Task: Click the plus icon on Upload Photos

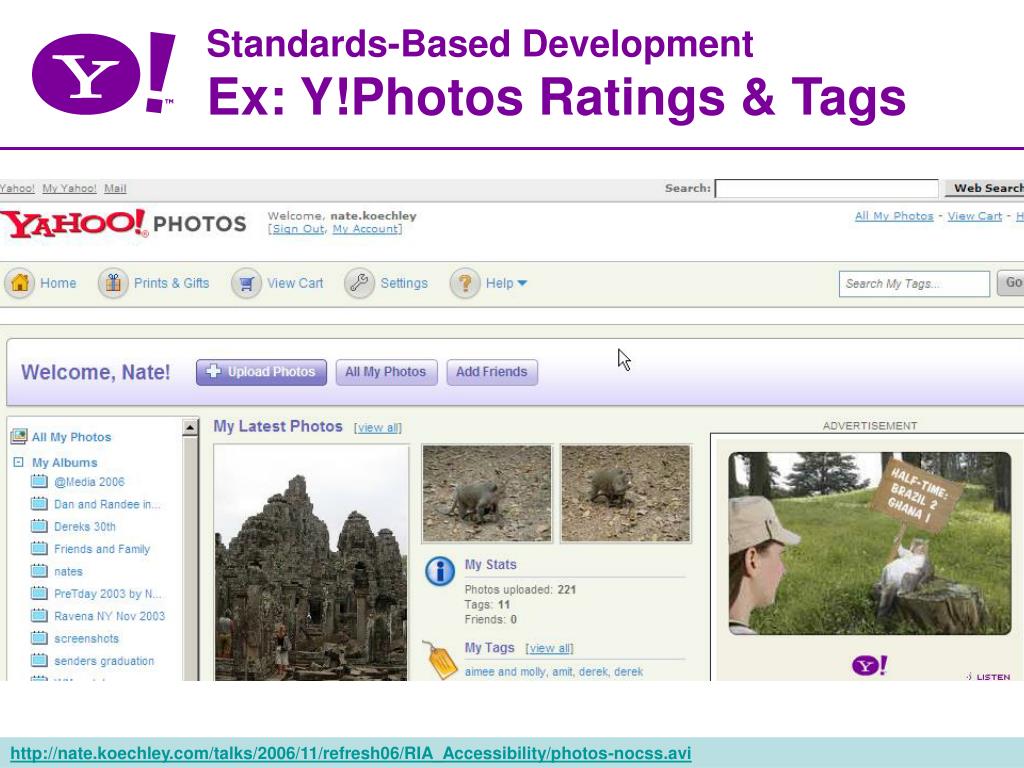Action: (213, 372)
